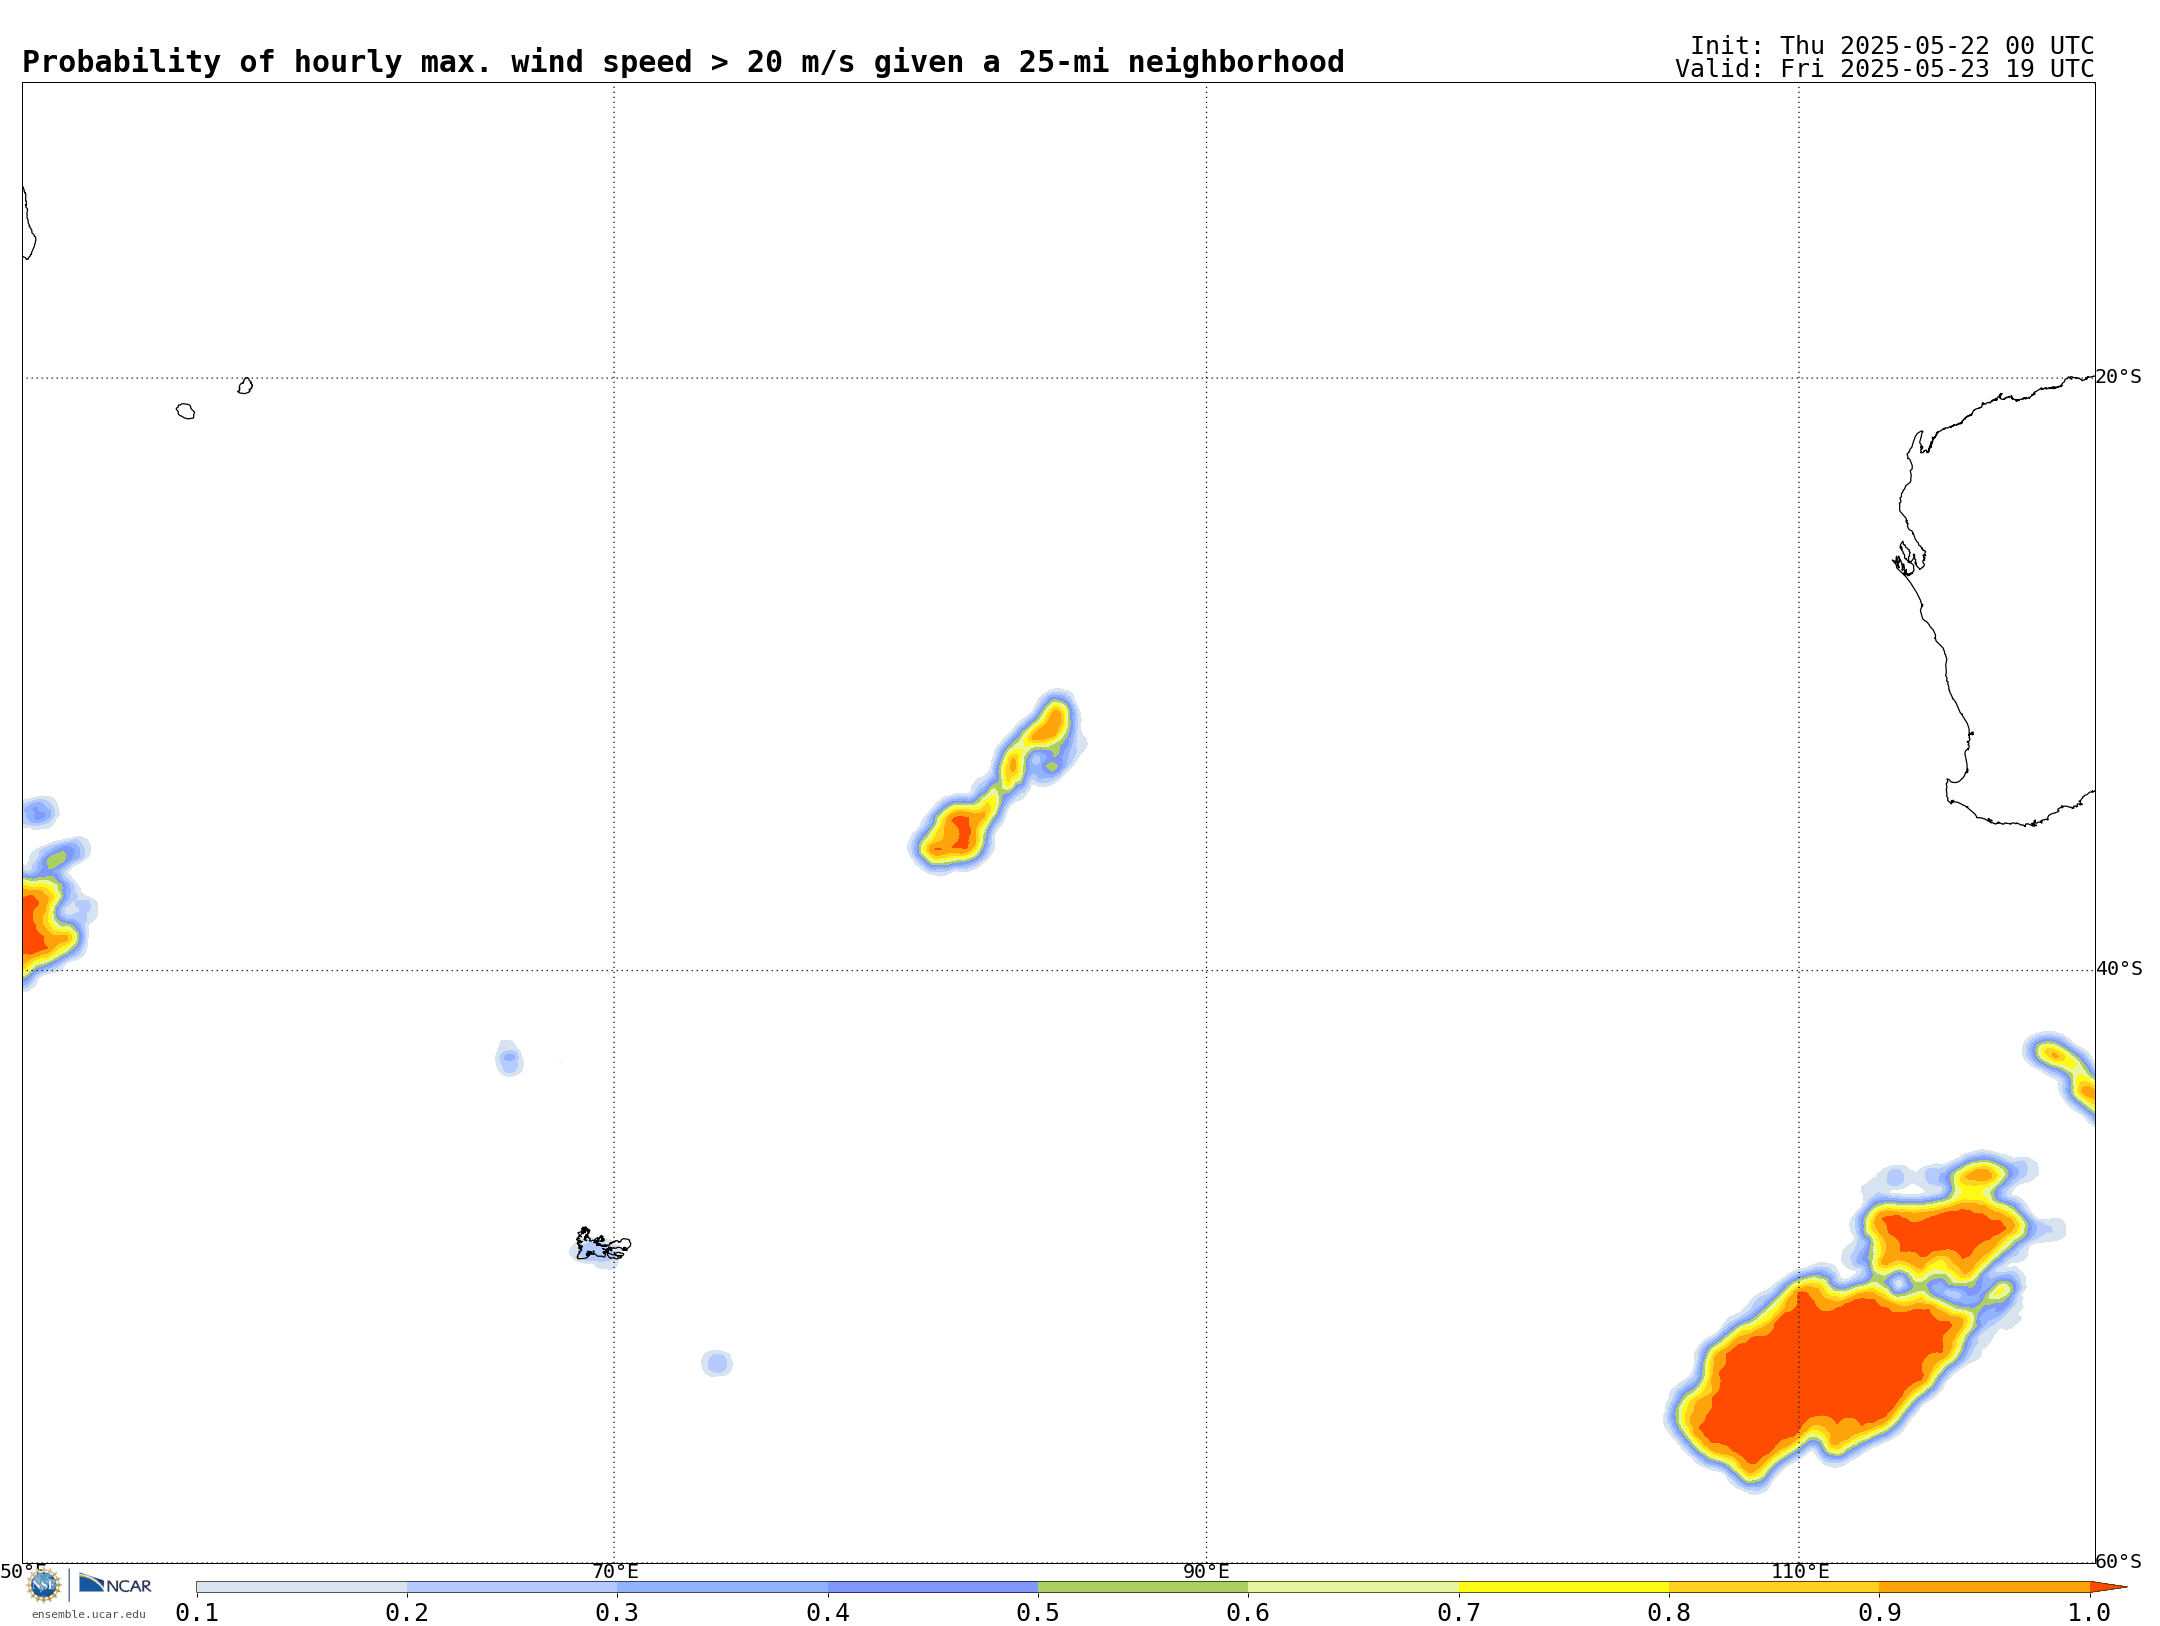The width and height of the screenshot is (2160, 1626).
Task: Click the 0.5 colorbar tick label
Action: pos(1038,1613)
